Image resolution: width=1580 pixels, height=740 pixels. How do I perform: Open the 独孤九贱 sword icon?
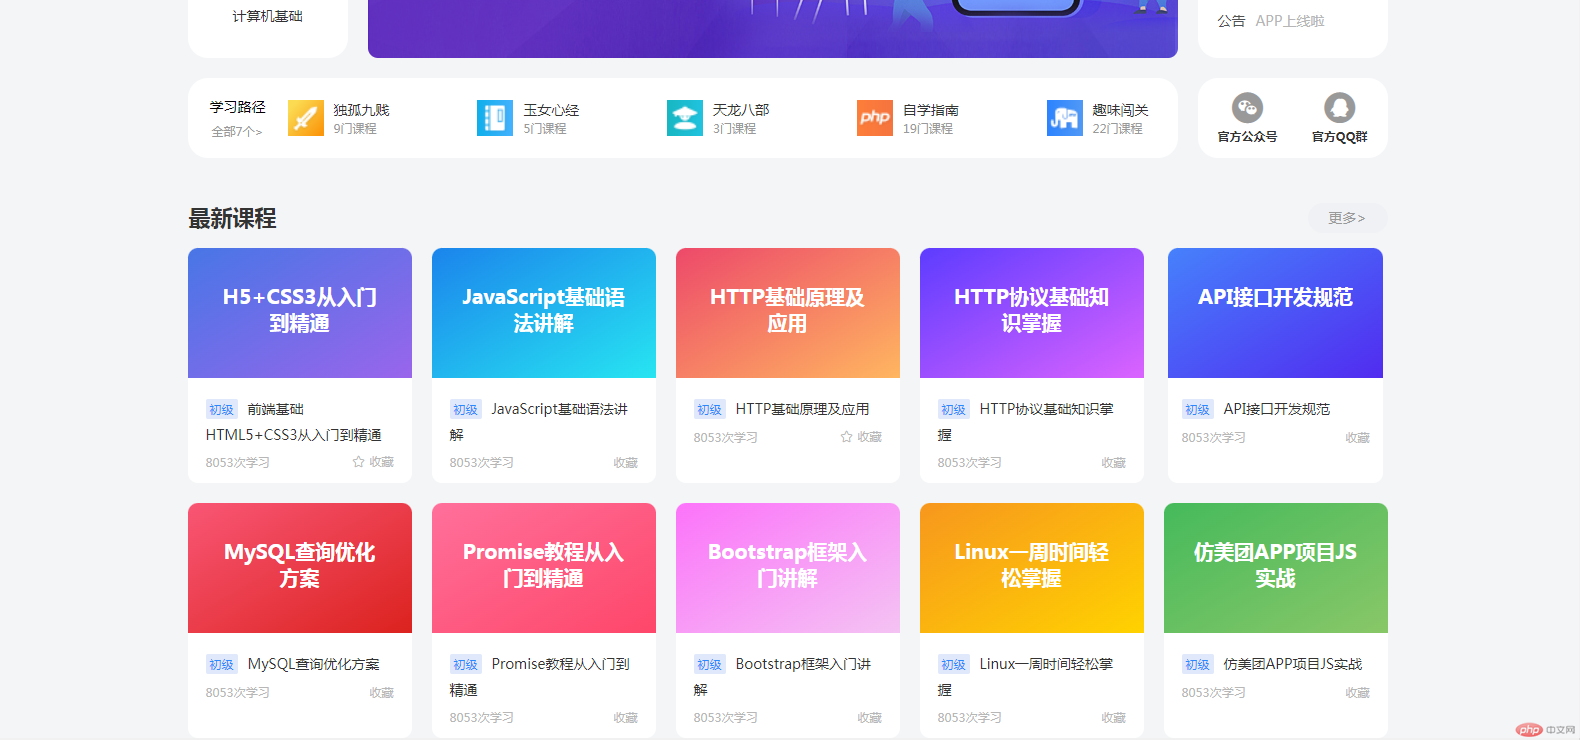[x=306, y=118]
